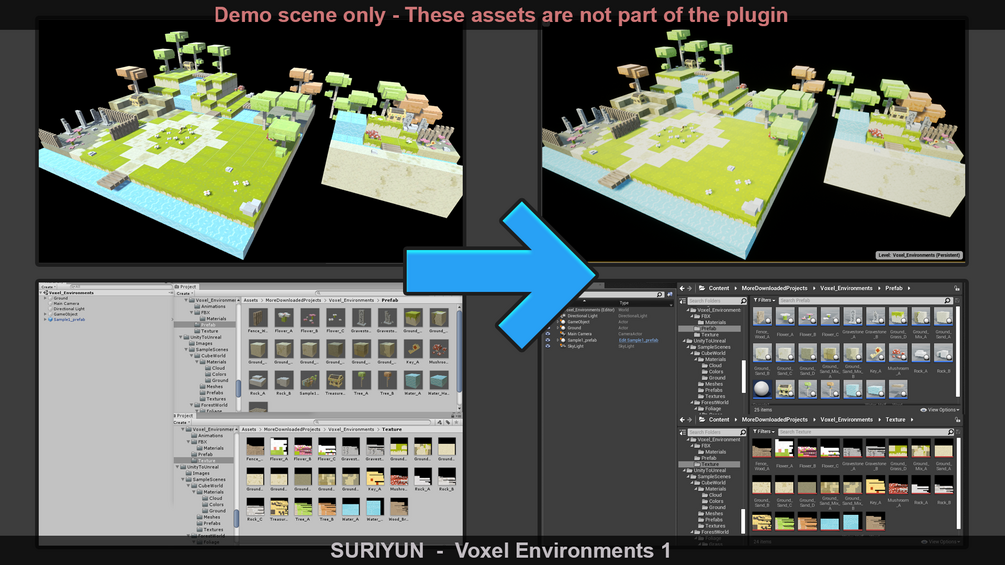Toggle the SkyLight eye icon in Unreal outliner
1005x565 pixels.
click(x=547, y=346)
